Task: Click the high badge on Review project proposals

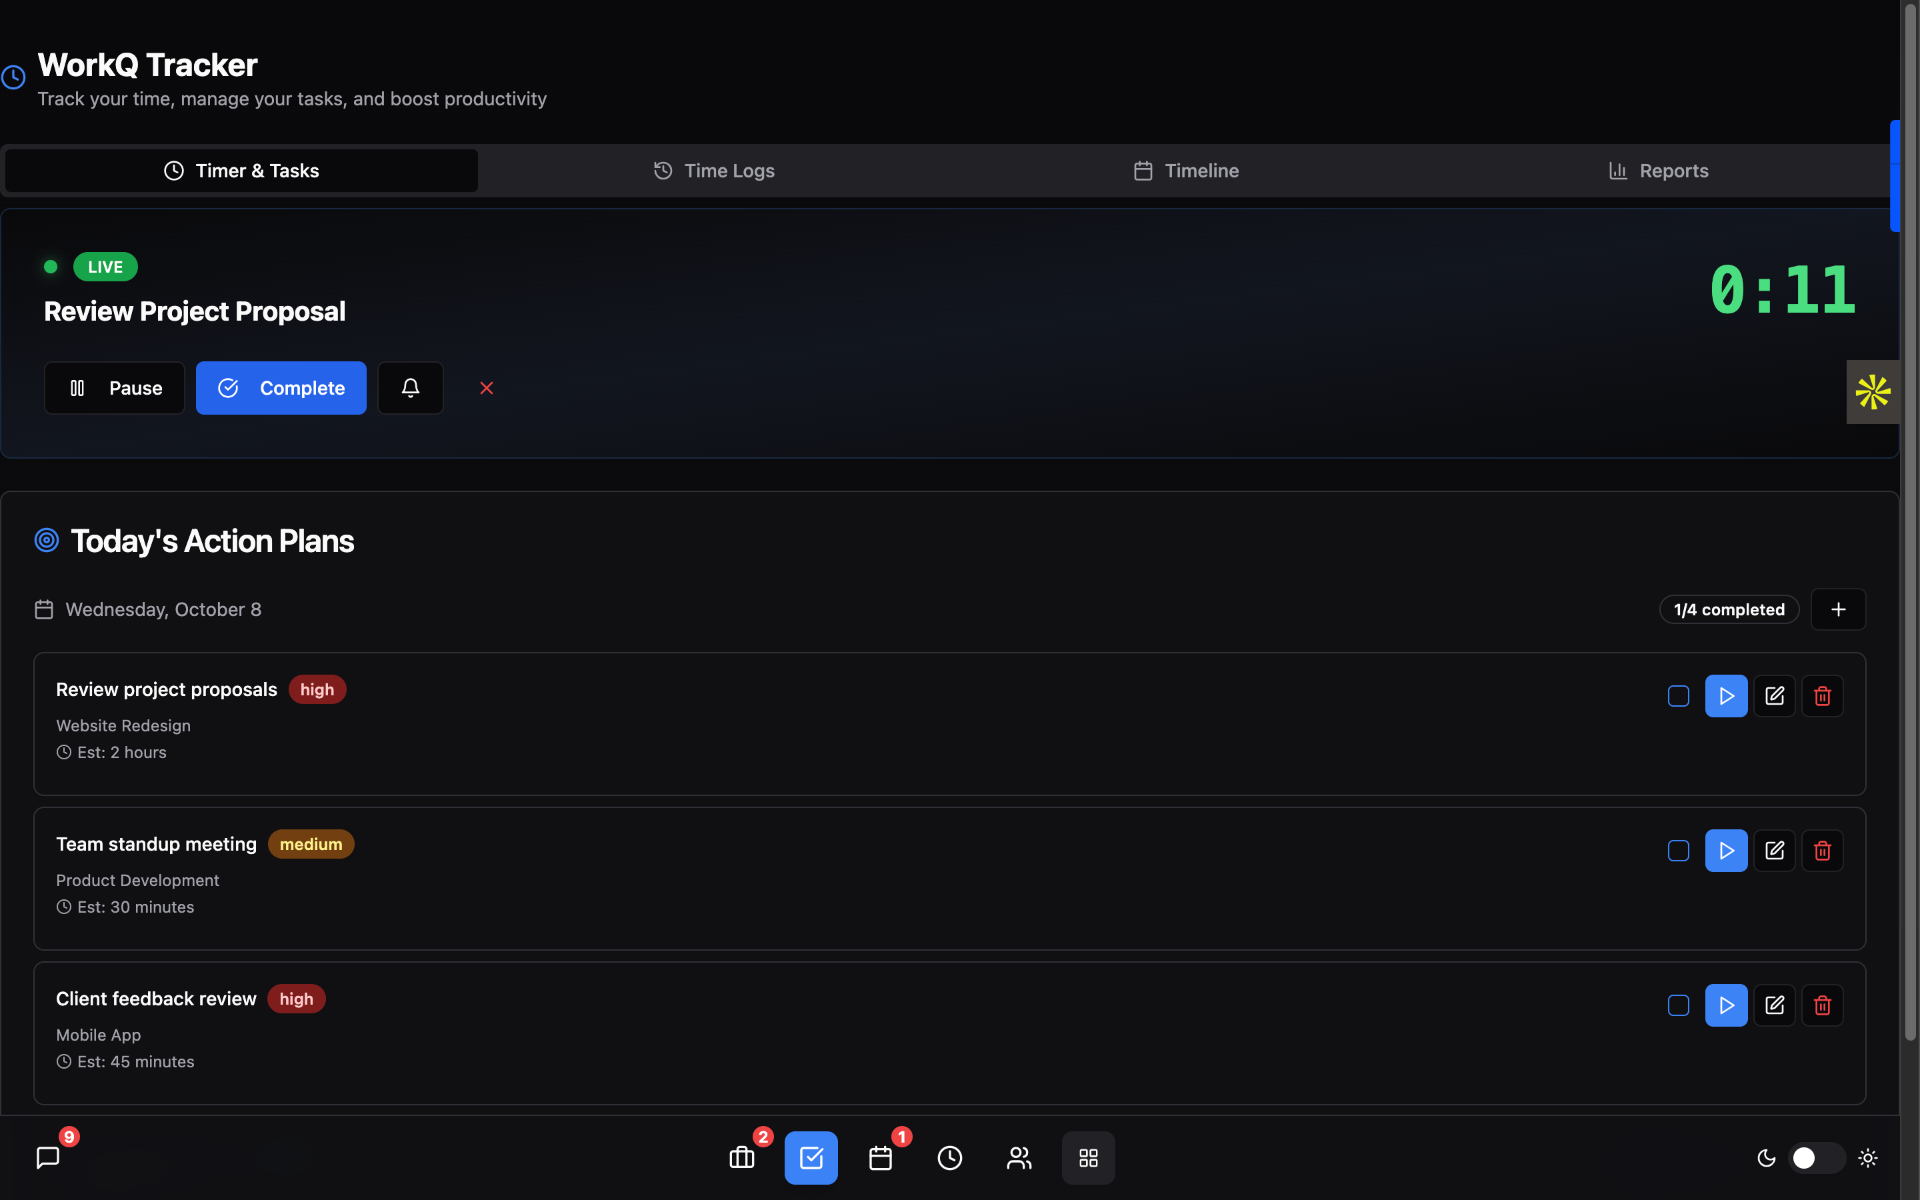Action: (x=317, y=690)
